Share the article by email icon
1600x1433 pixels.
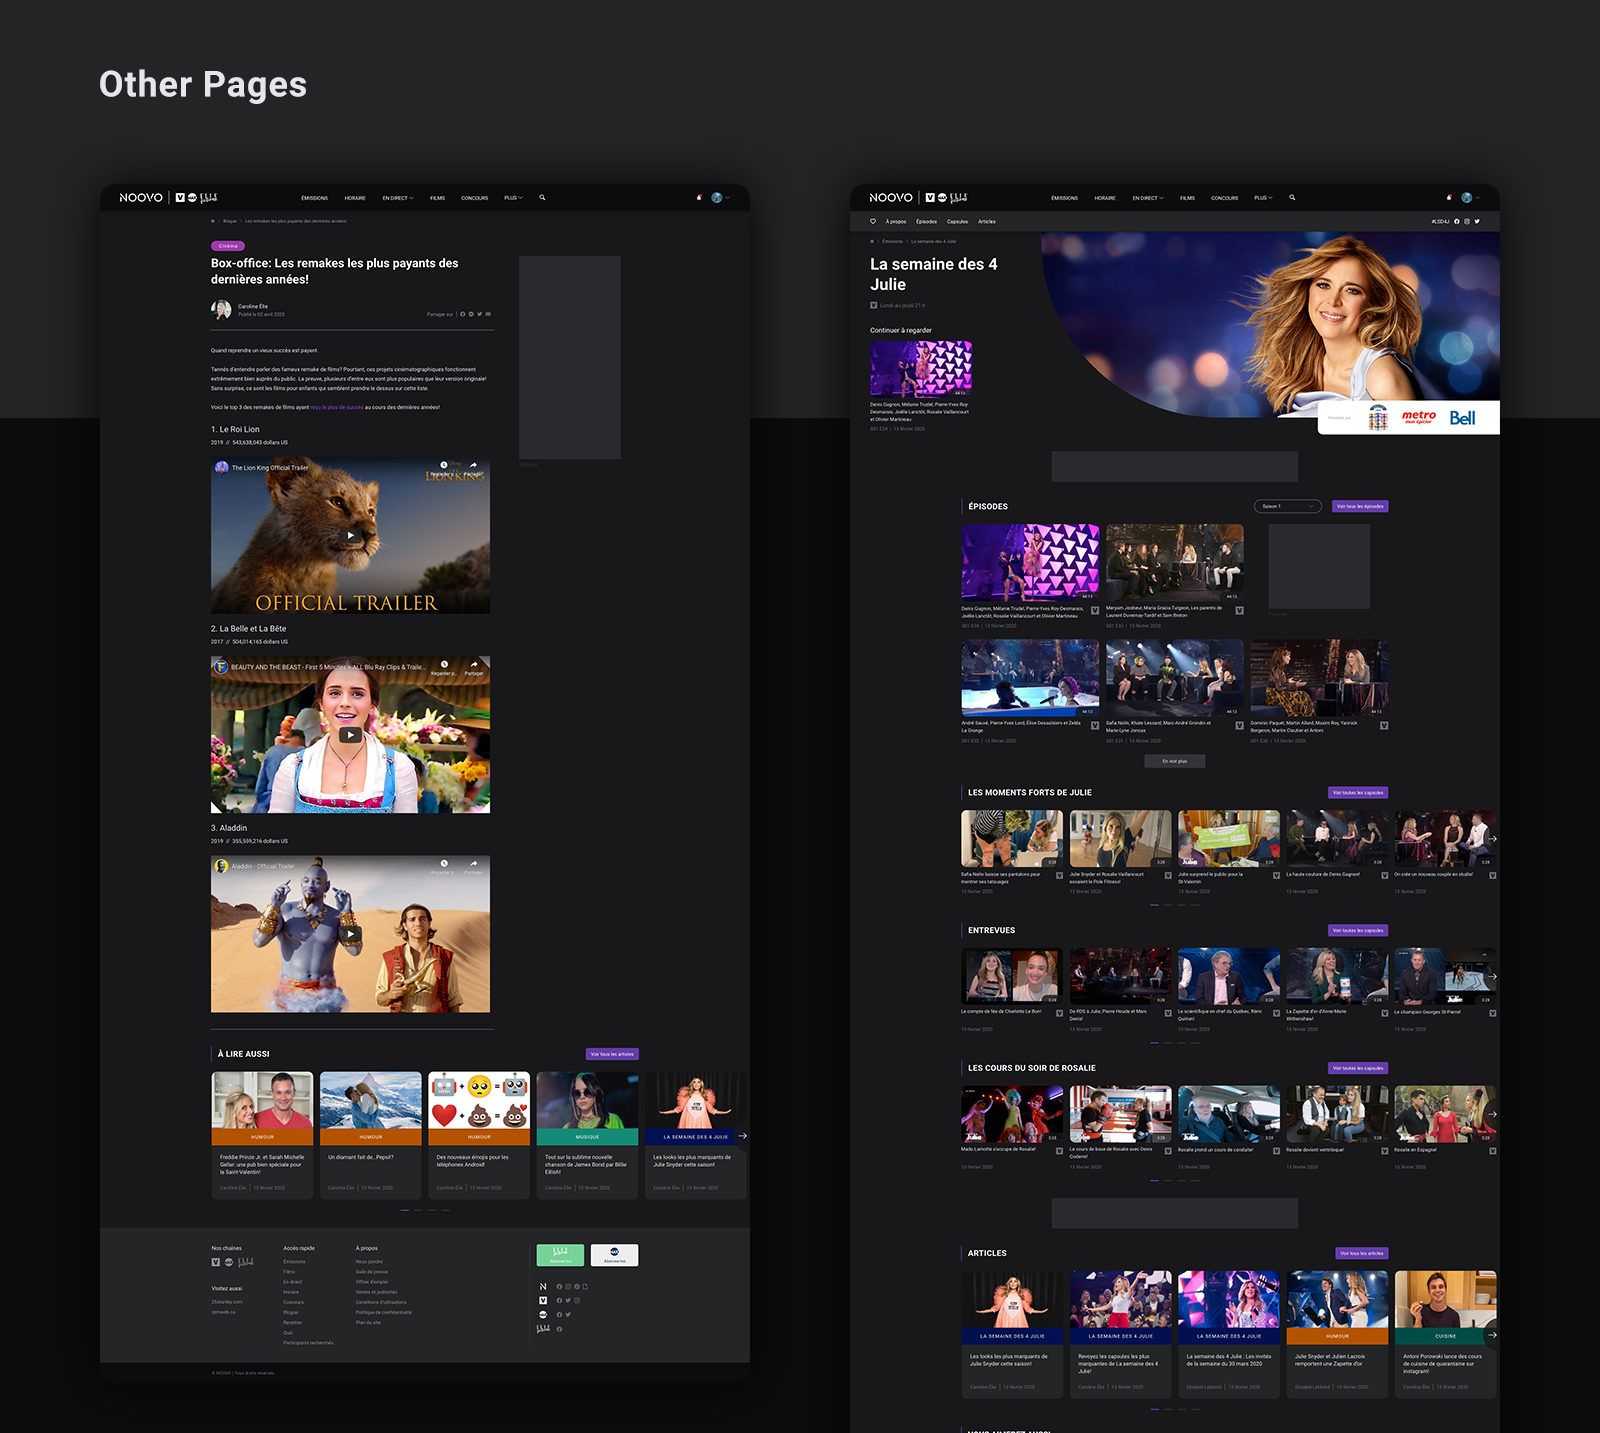pyautogui.click(x=488, y=314)
